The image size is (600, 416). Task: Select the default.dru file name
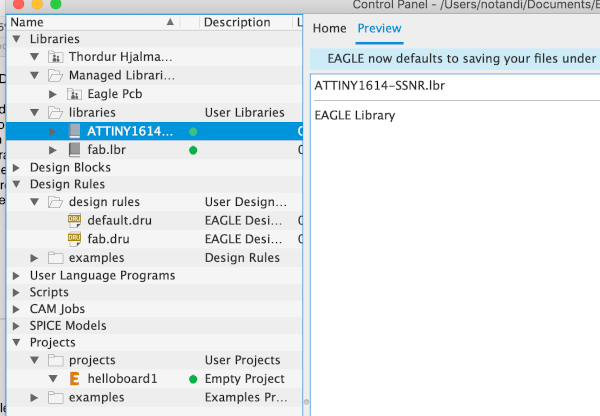[x=119, y=220]
